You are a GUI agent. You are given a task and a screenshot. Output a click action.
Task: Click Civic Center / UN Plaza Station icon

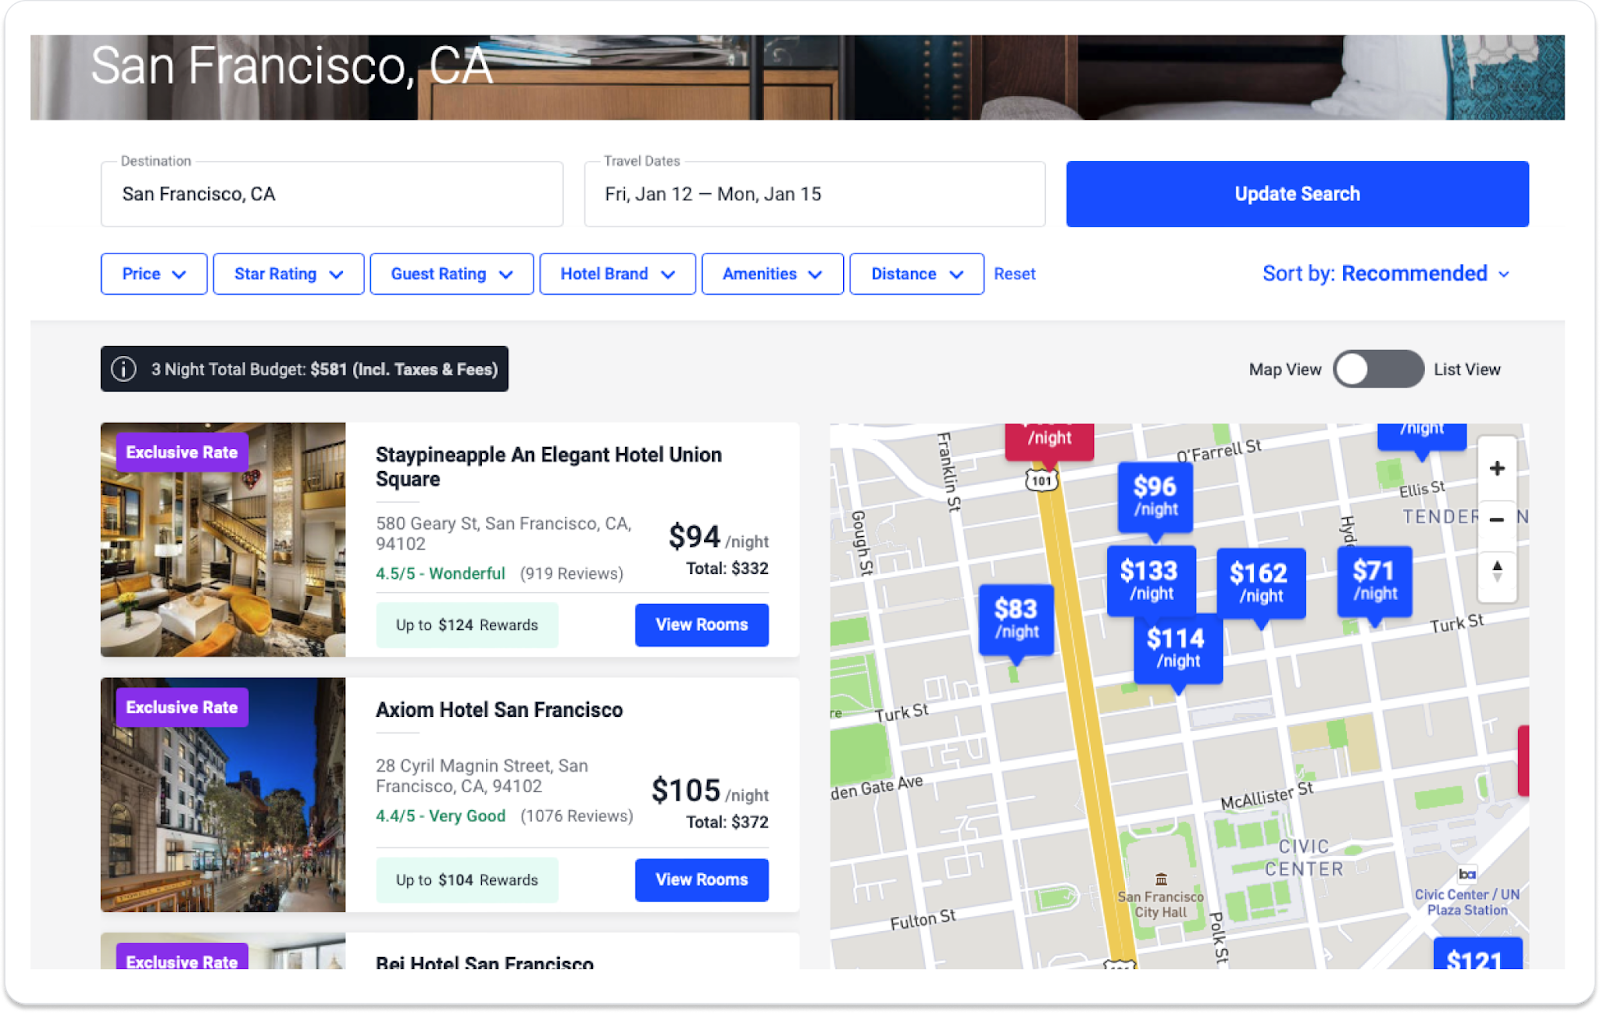pyautogui.click(x=1466, y=874)
